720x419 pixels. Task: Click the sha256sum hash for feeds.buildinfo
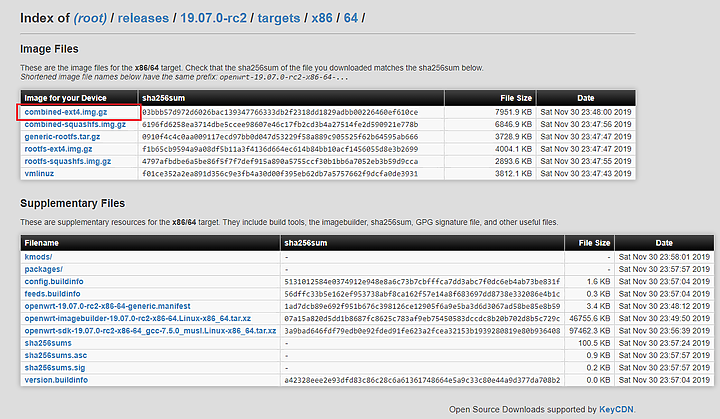pyautogui.click(x=422, y=294)
